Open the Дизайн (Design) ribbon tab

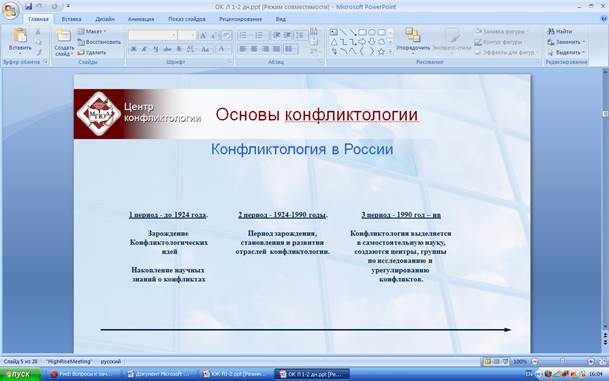pyautogui.click(x=105, y=19)
